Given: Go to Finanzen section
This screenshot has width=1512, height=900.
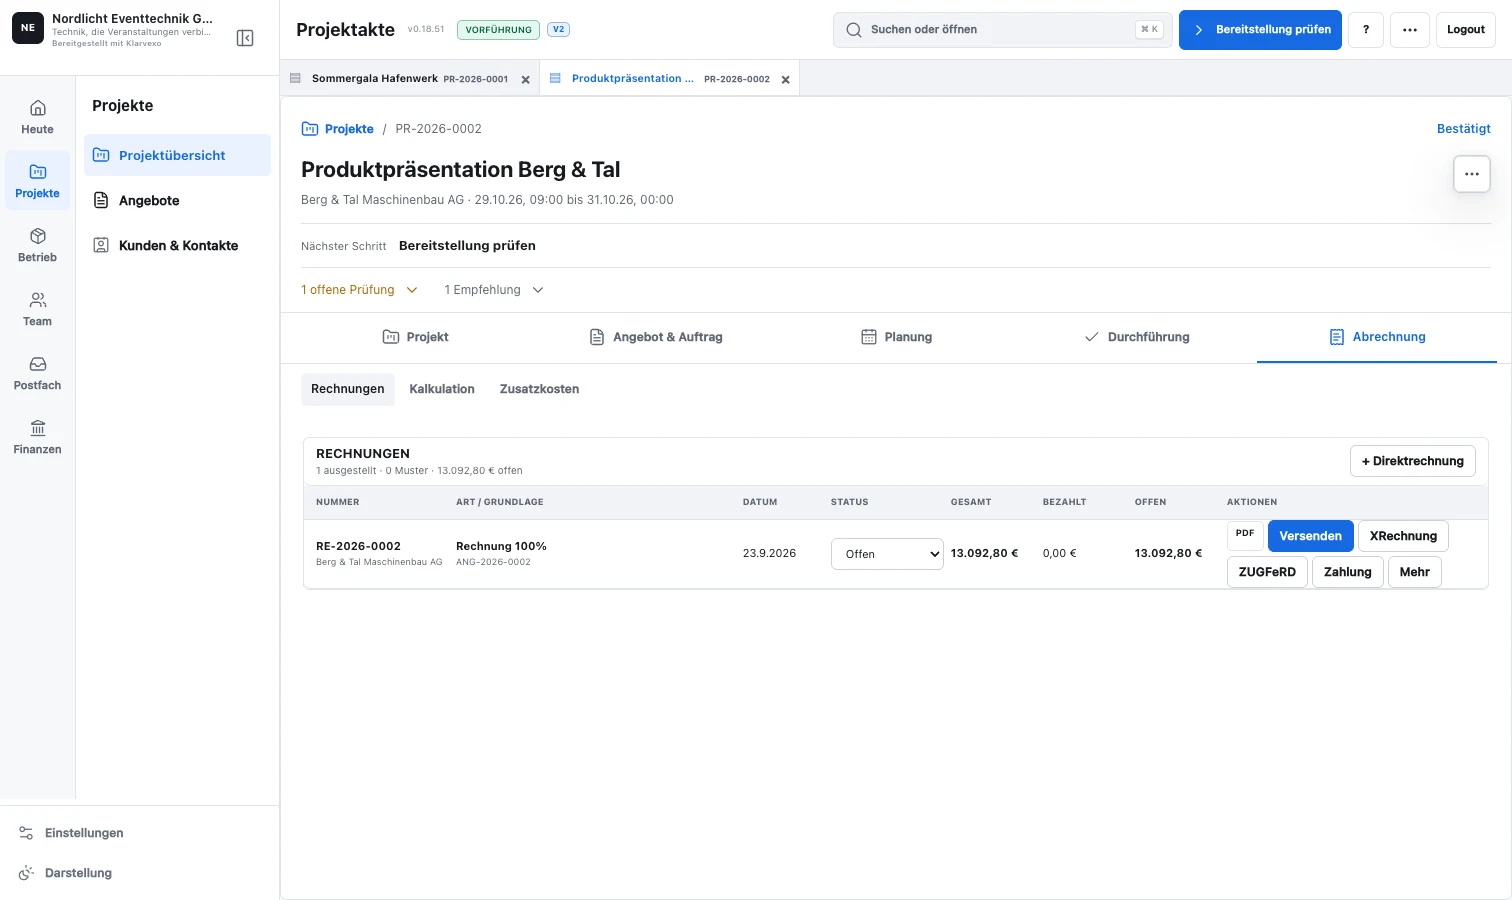Looking at the screenshot, I should tap(37, 437).
